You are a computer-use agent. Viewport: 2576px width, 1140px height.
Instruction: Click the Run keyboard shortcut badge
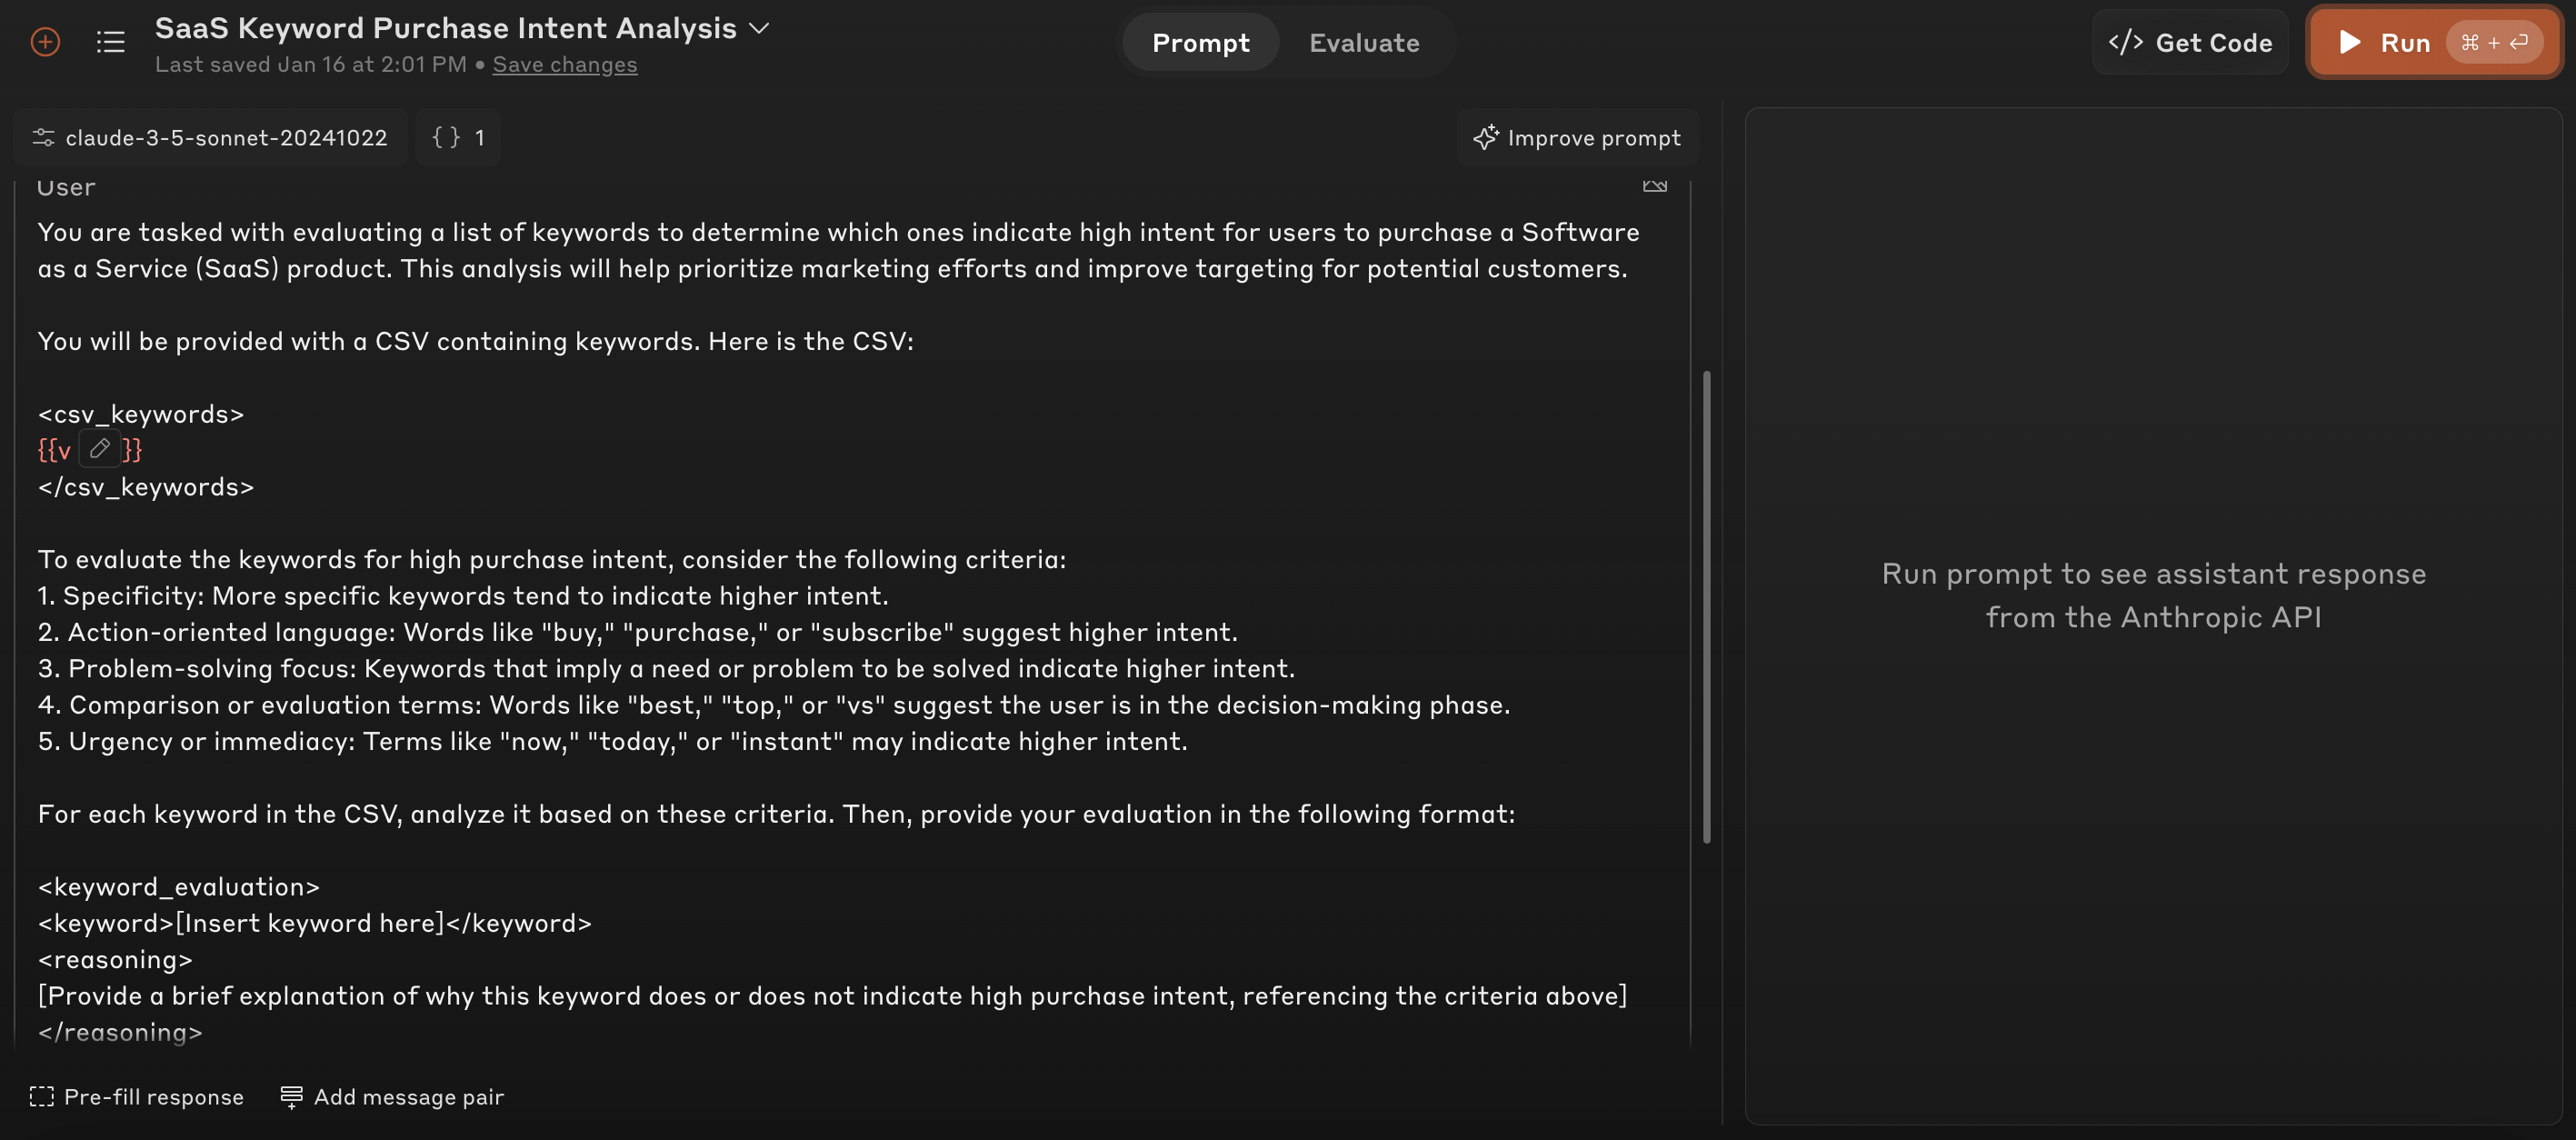click(2494, 42)
